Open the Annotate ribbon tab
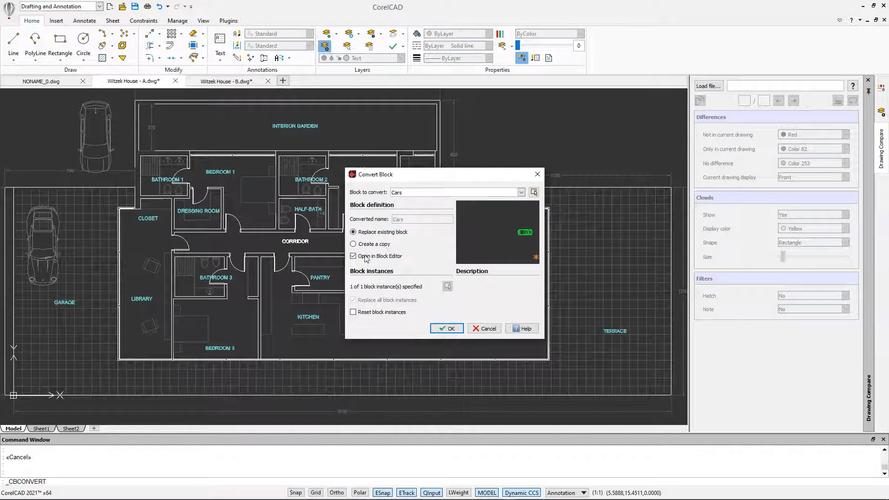This screenshot has height=500, width=889. click(x=85, y=20)
